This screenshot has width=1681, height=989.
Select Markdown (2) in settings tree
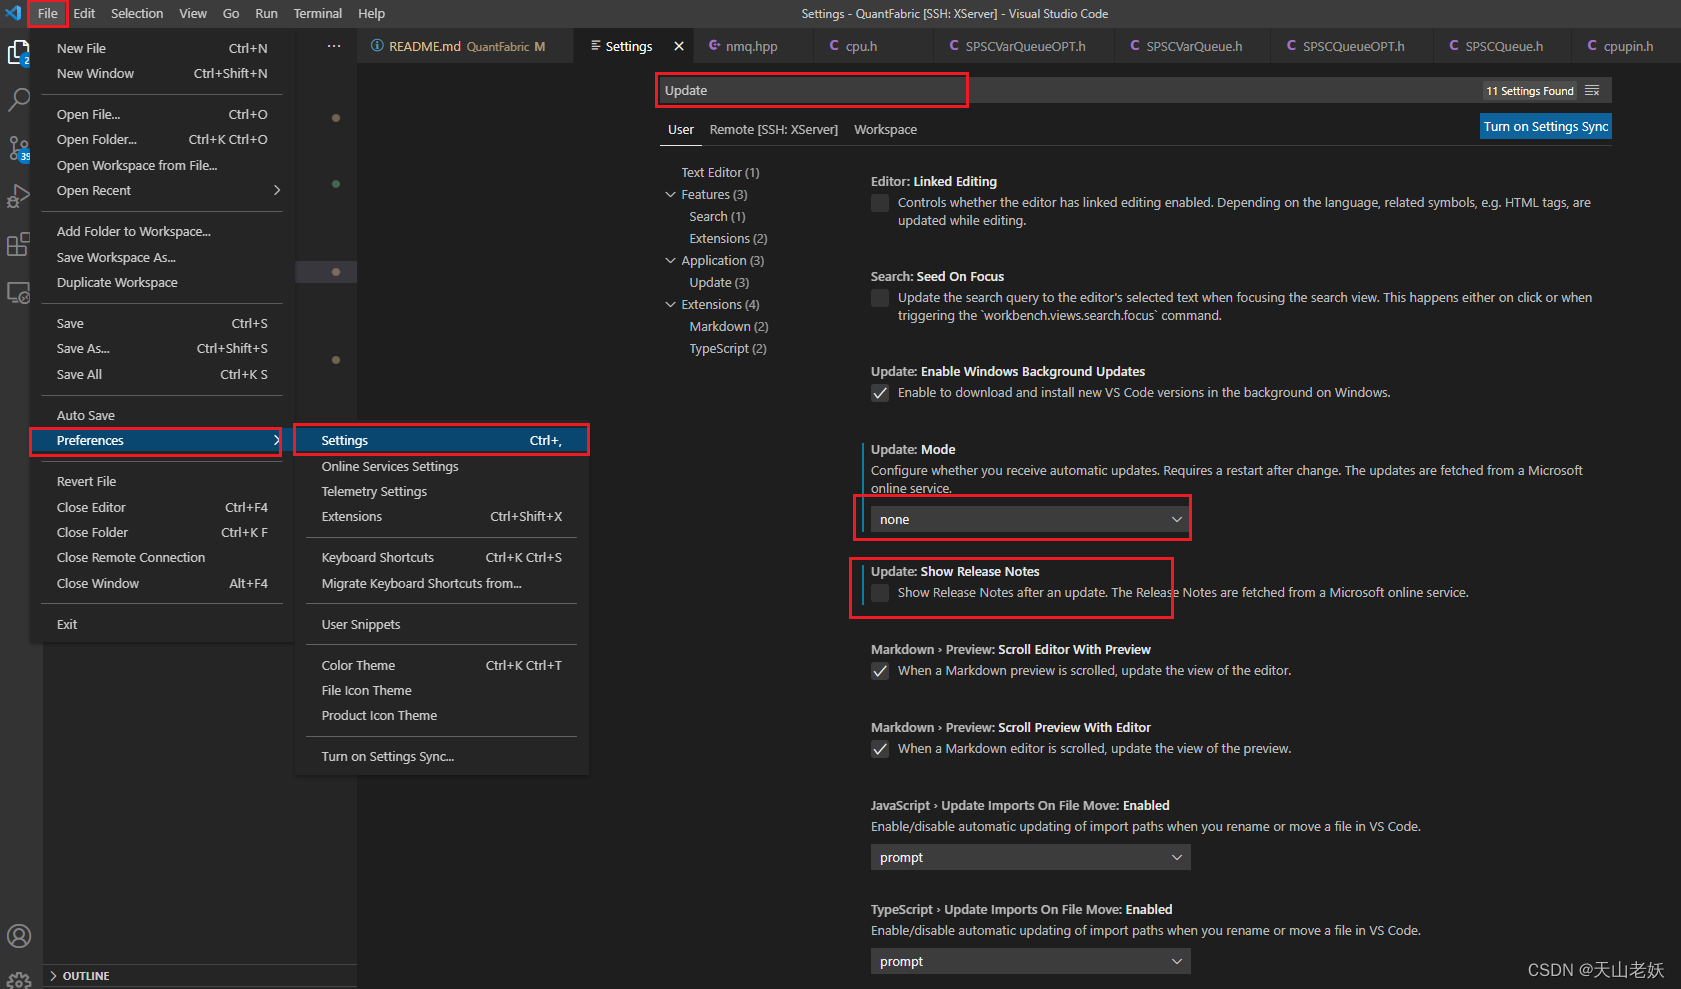(x=728, y=326)
